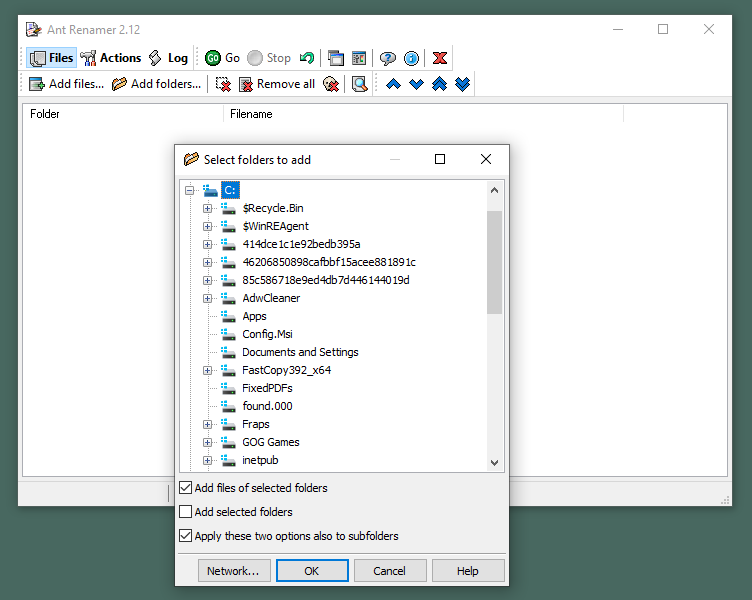
Task: Click the Network... button
Action: click(234, 571)
